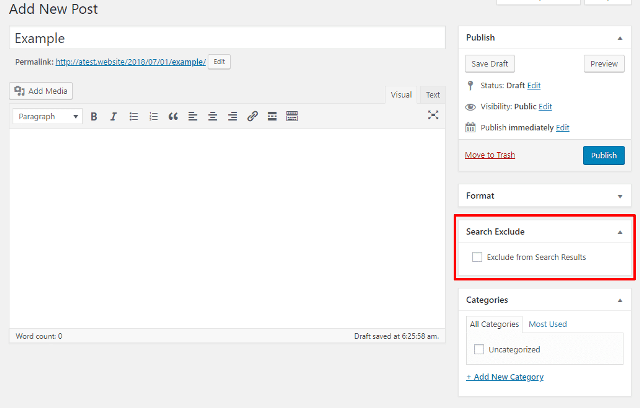
Task: Click the Add Media button
Action: [41, 91]
